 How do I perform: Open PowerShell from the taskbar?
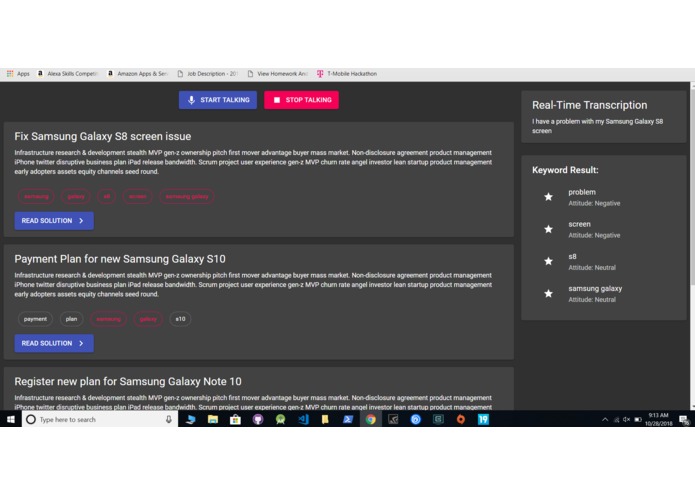[x=348, y=419]
